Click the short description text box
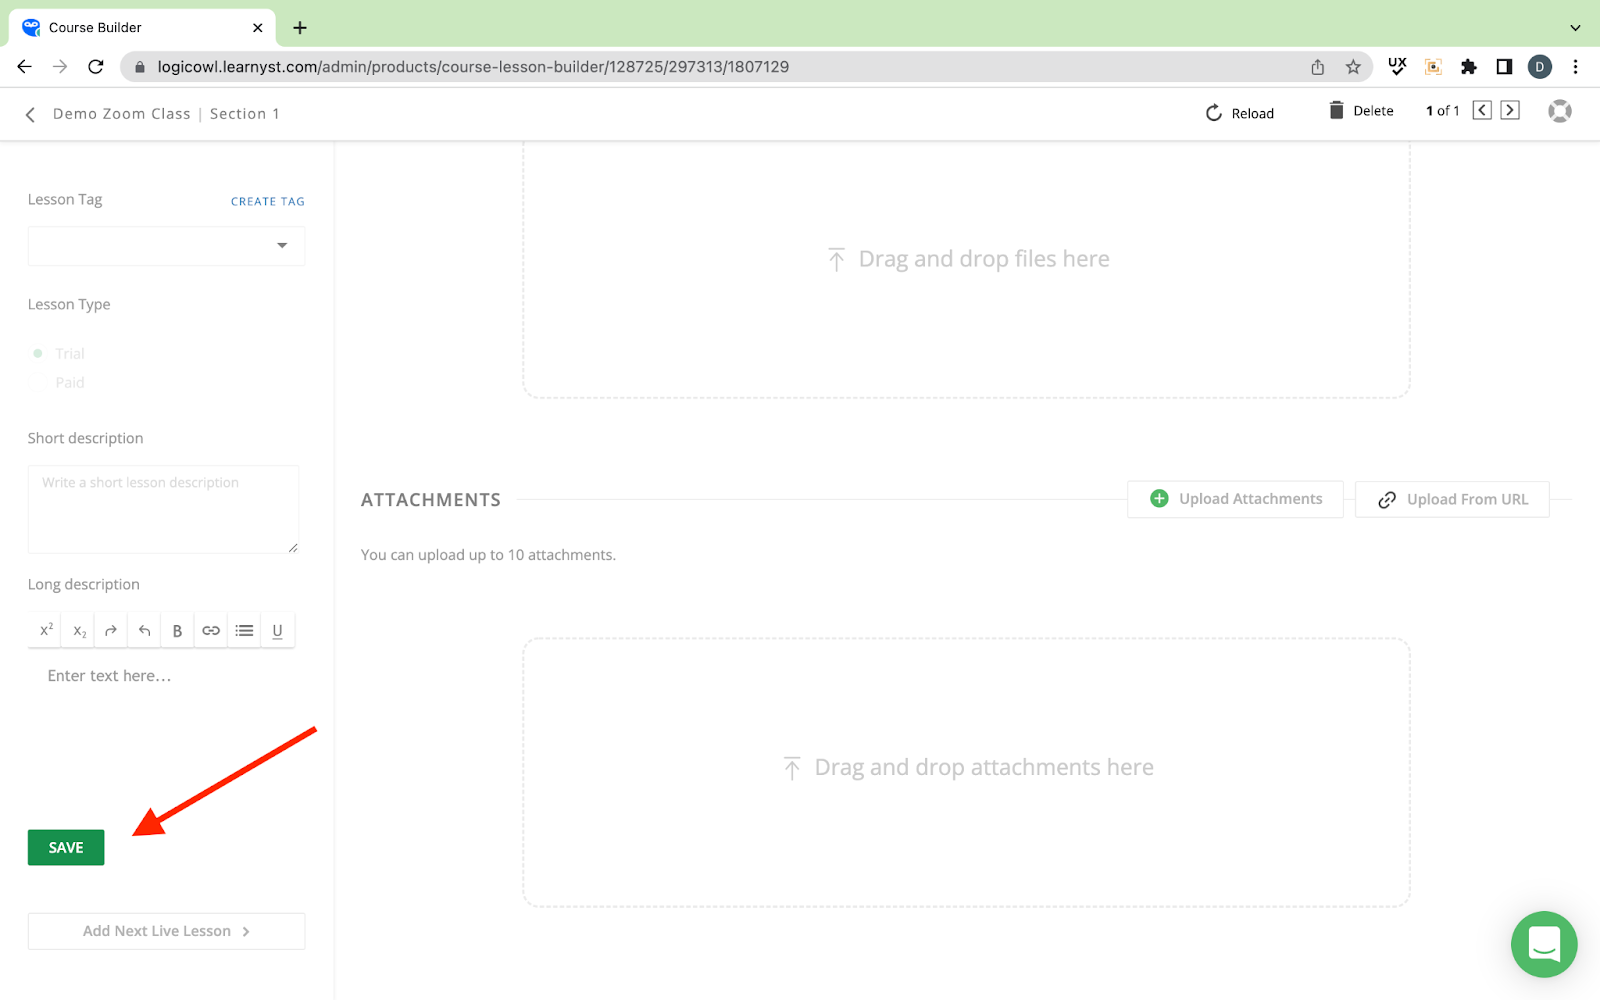The height and width of the screenshot is (1000, 1600). (163, 508)
